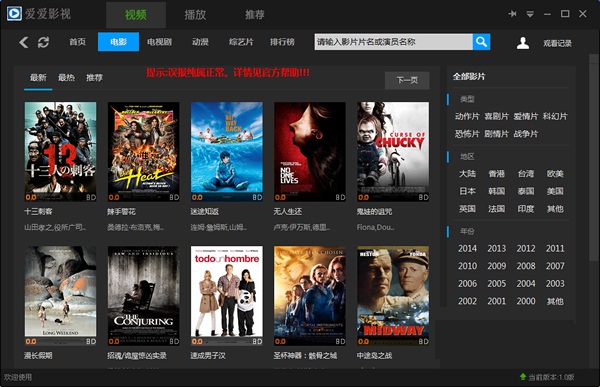Image resolution: width=600 pixels, height=387 pixels.
Task: Open the 十三刺客 movie poster
Action: (60, 152)
